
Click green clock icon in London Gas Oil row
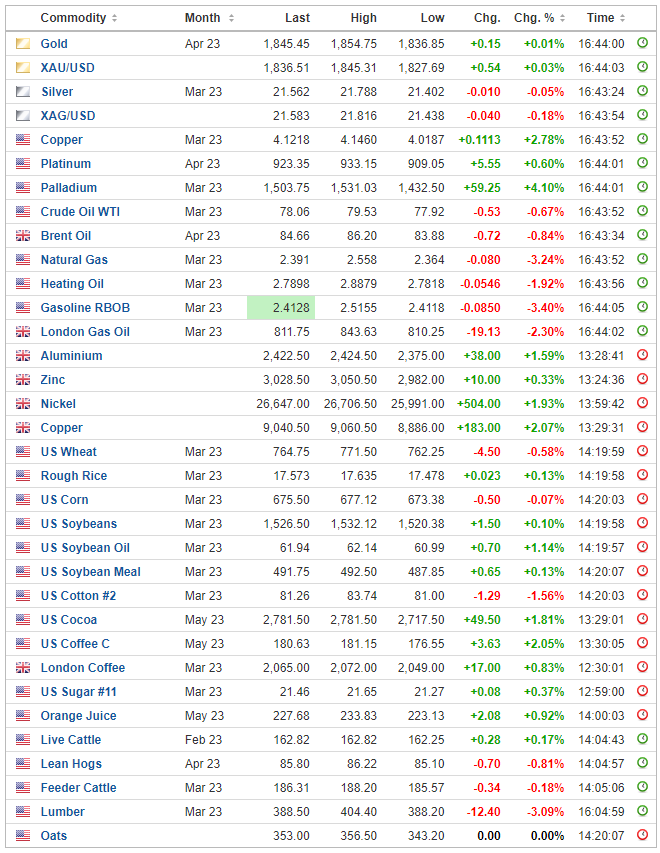(643, 330)
